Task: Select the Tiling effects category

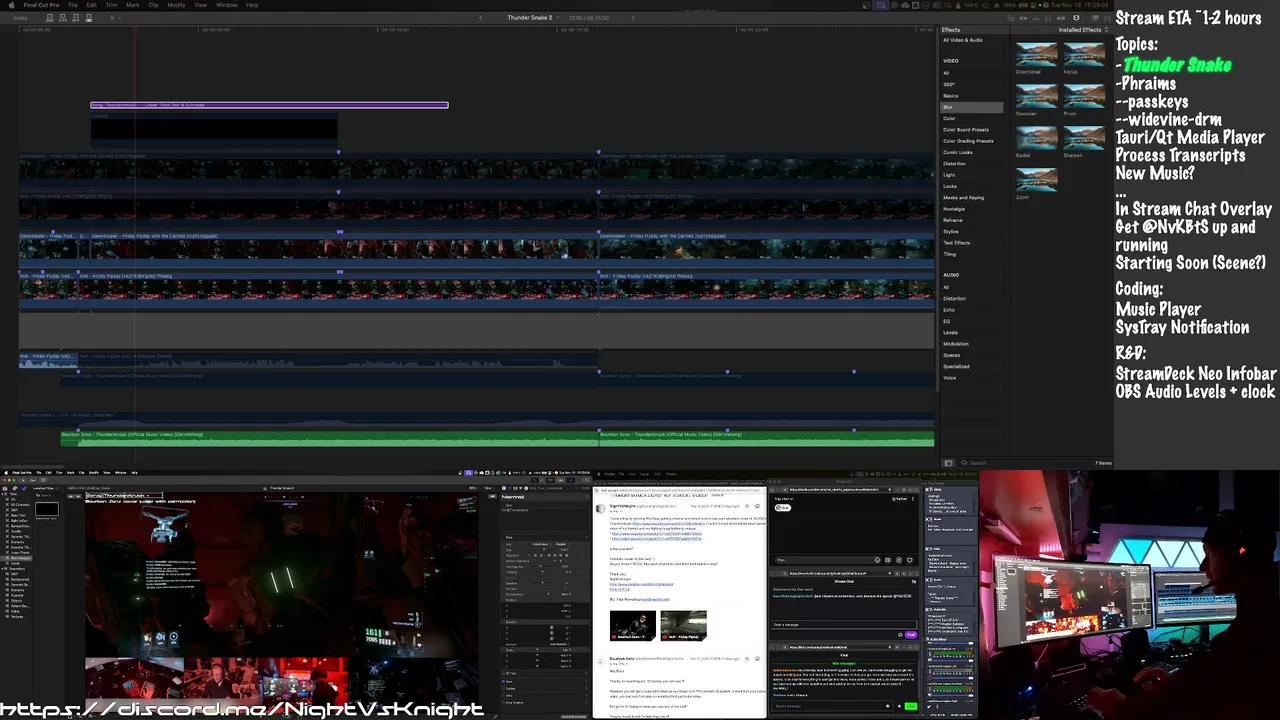Action: coord(949,254)
